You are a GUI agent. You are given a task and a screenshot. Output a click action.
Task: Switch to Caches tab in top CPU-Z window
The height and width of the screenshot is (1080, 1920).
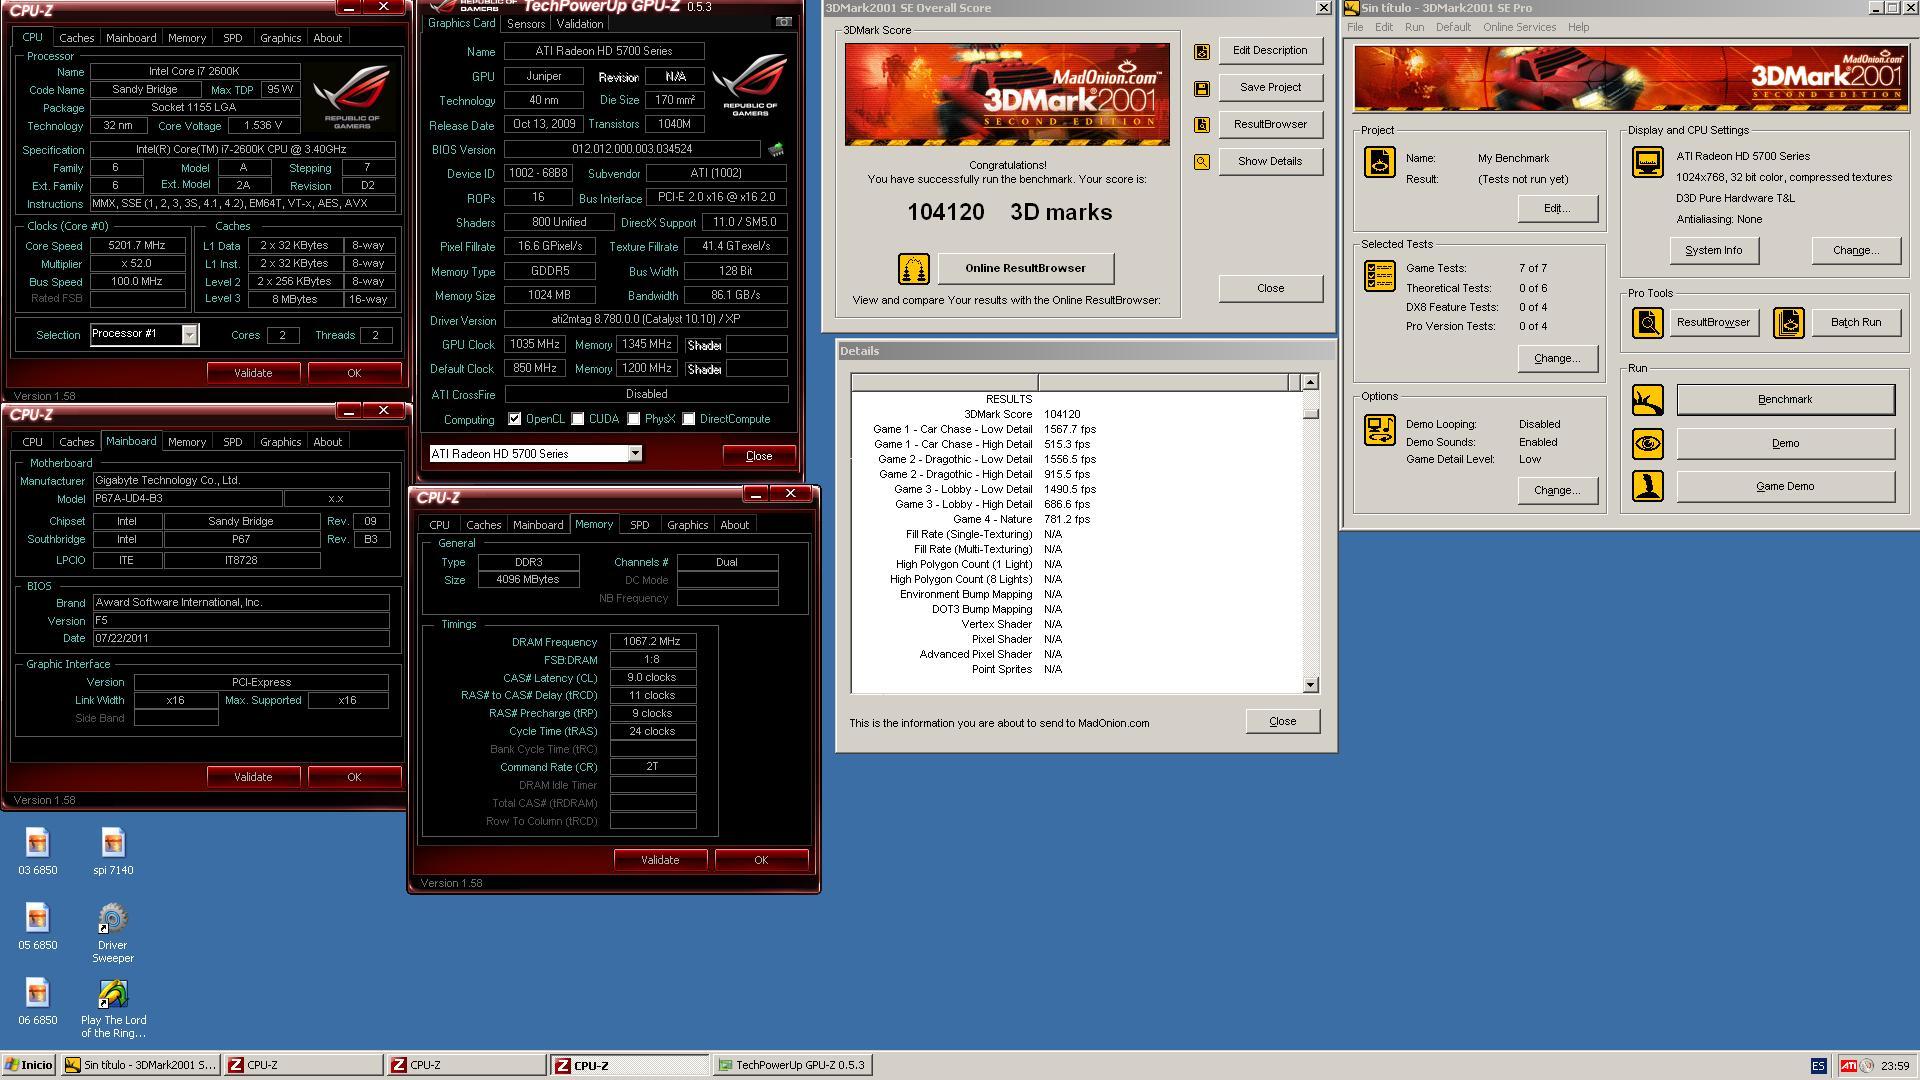coord(77,38)
